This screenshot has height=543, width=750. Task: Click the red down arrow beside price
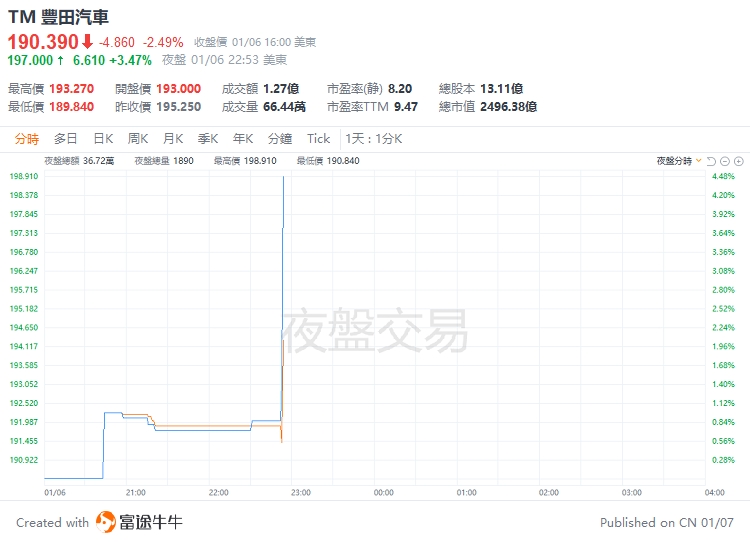[87, 42]
